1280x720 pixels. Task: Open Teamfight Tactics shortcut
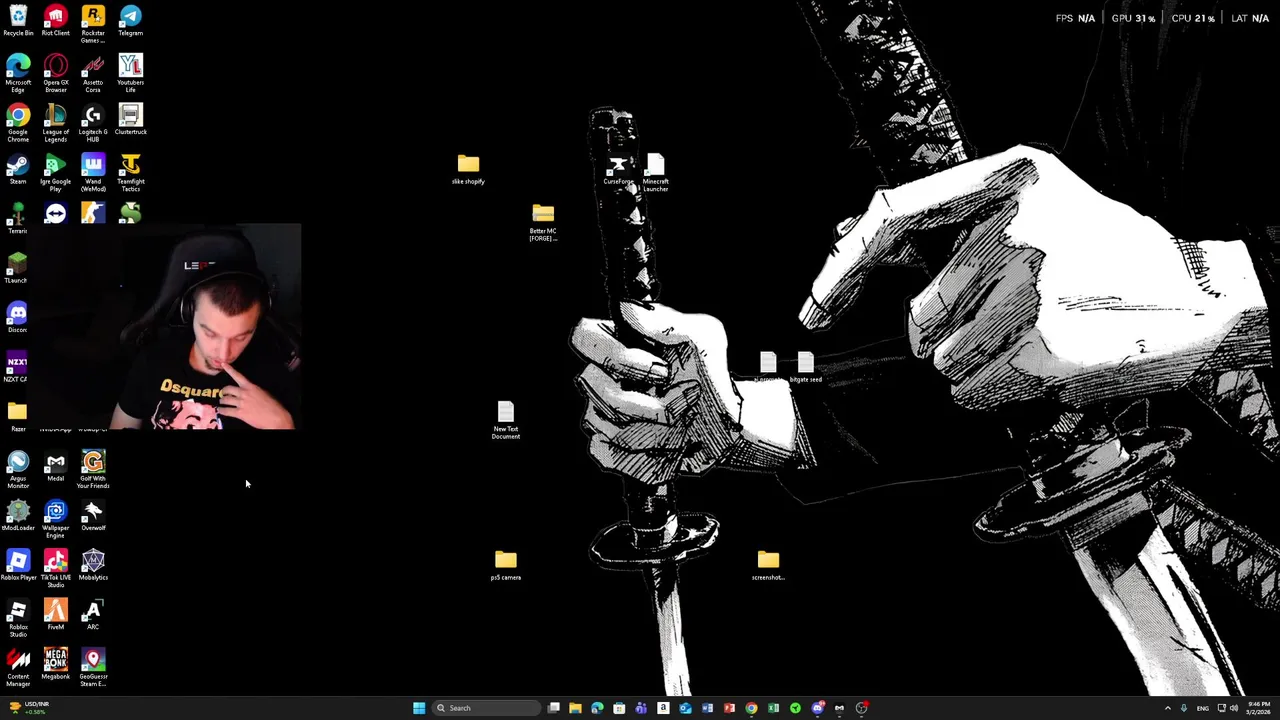pos(130,172)
